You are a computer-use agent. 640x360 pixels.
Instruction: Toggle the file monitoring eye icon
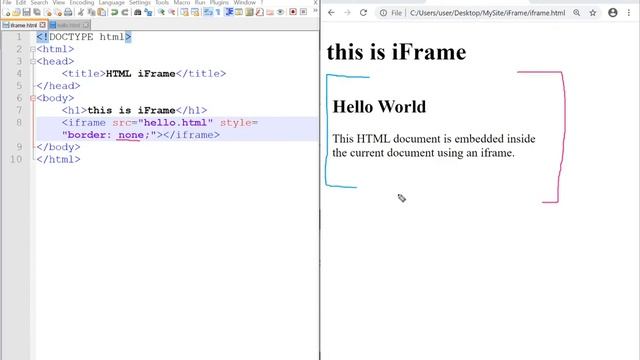pyautogui.click(x=280, y=12)
